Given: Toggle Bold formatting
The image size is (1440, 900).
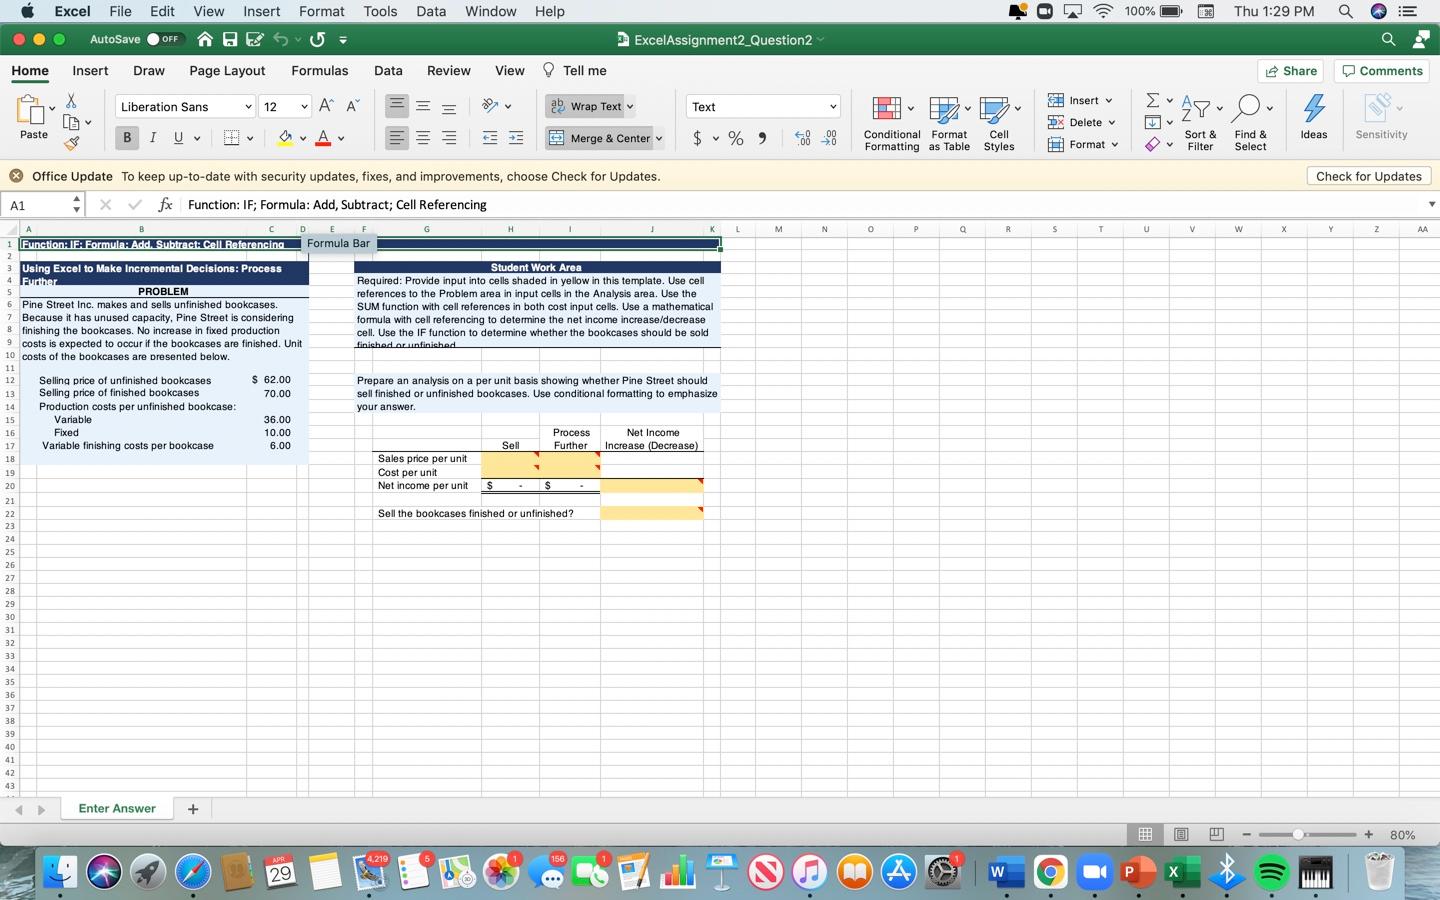Looking at the screenshot, I should [x=127, y=138].
